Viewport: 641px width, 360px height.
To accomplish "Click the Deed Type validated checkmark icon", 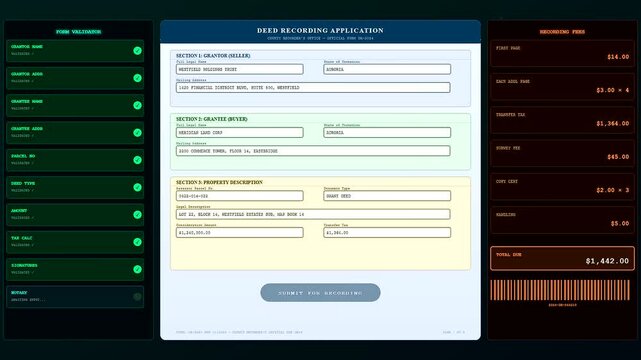I will (137, 187).
